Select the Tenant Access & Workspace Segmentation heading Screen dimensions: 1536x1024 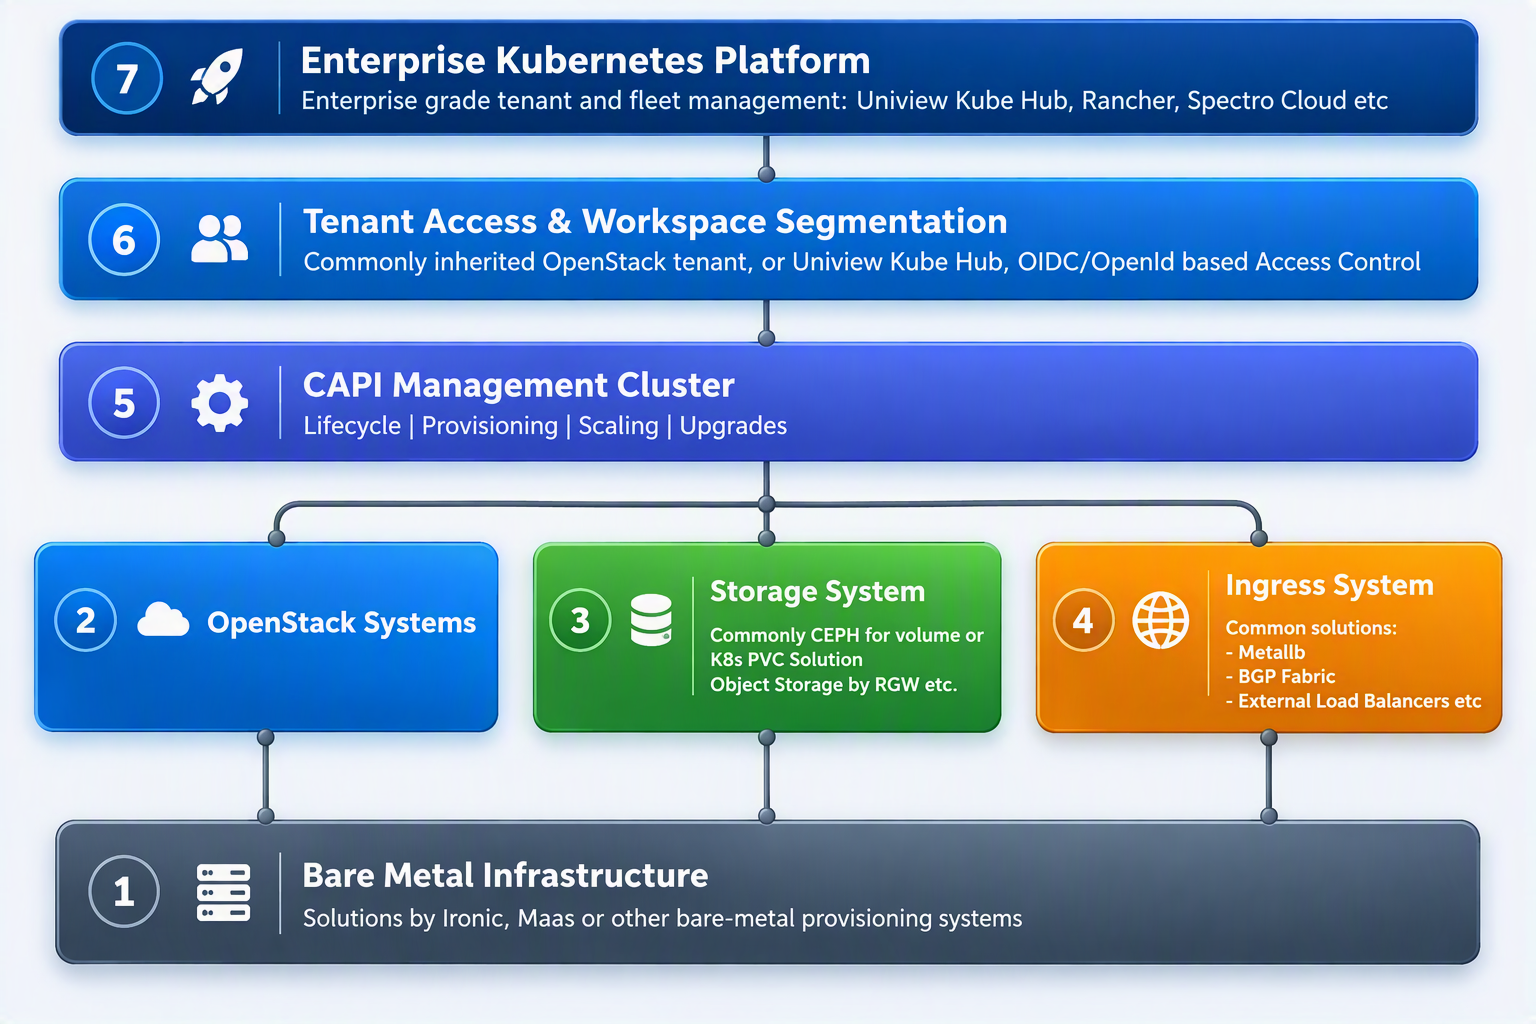(655, 221)
